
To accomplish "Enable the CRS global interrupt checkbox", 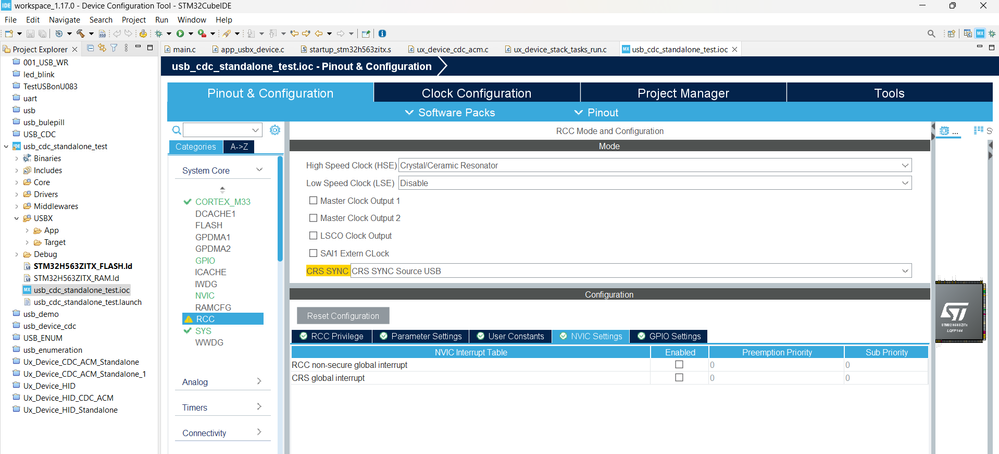I will pos(679,377).
